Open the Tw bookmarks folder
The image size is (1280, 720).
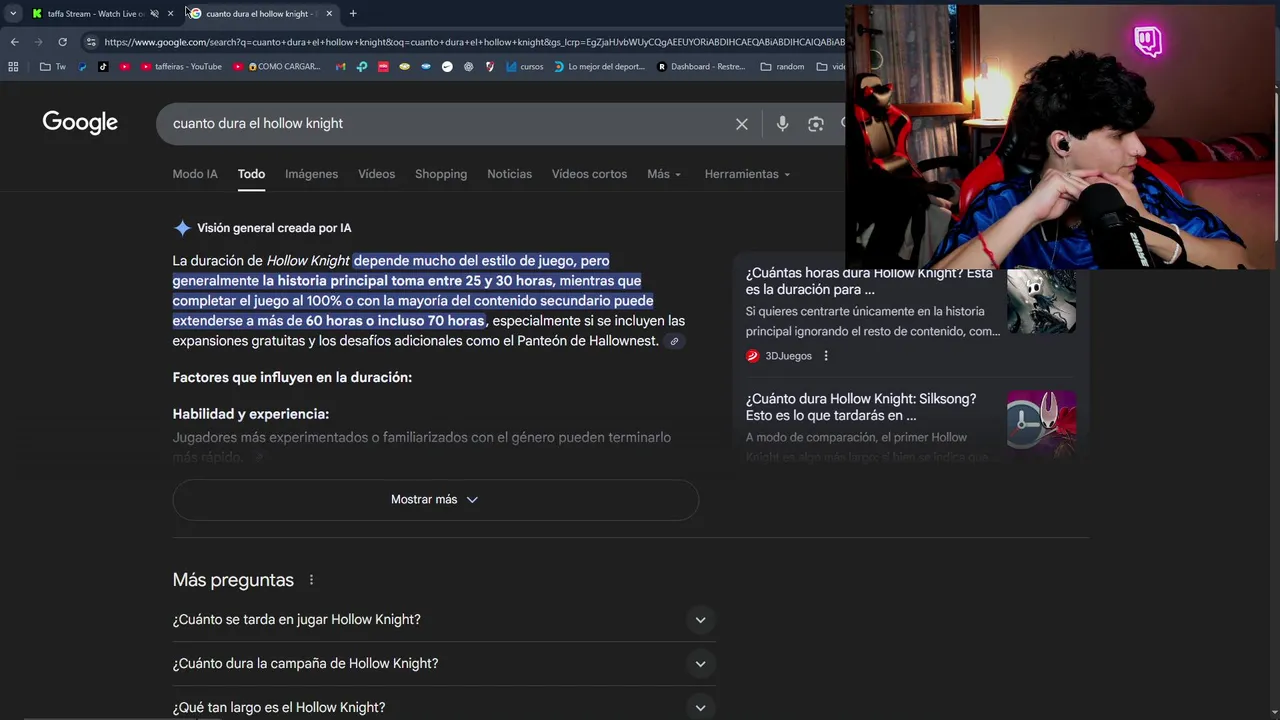tap(53, 67)
